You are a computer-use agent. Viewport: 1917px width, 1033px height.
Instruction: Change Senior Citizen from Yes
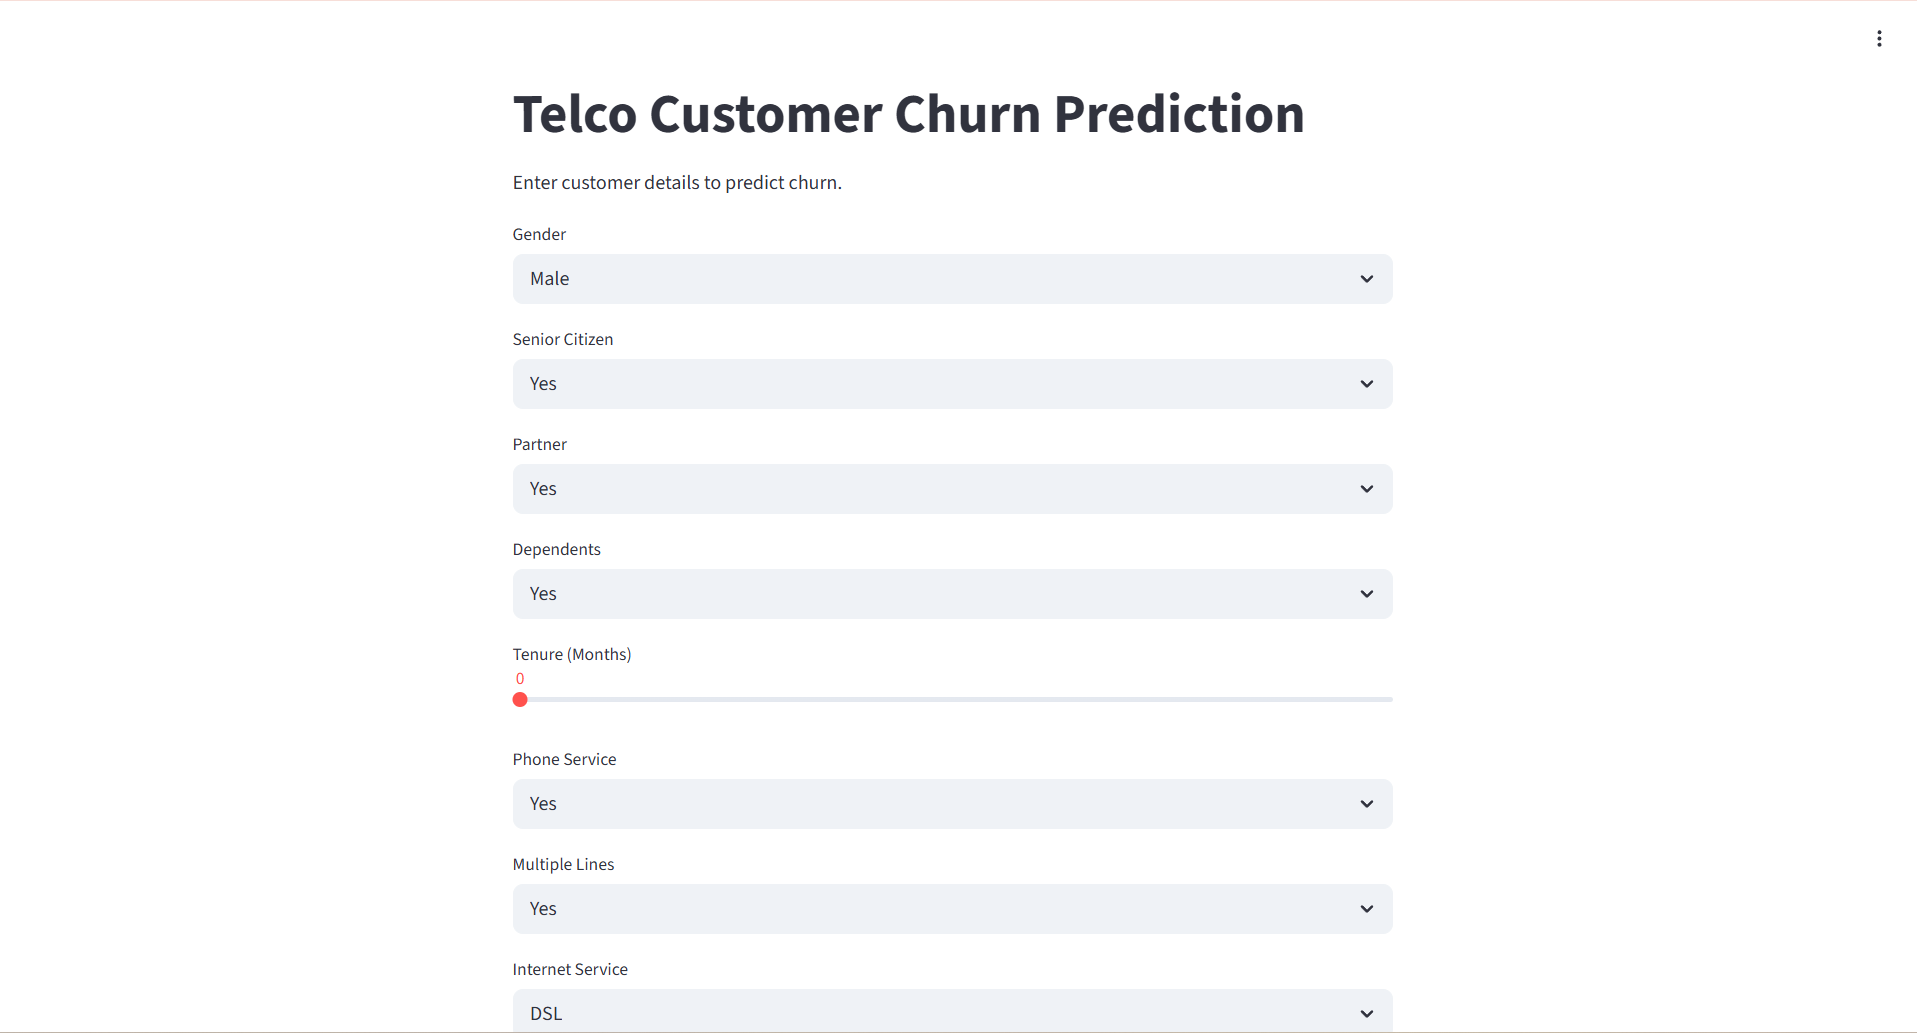pos(950,384)
